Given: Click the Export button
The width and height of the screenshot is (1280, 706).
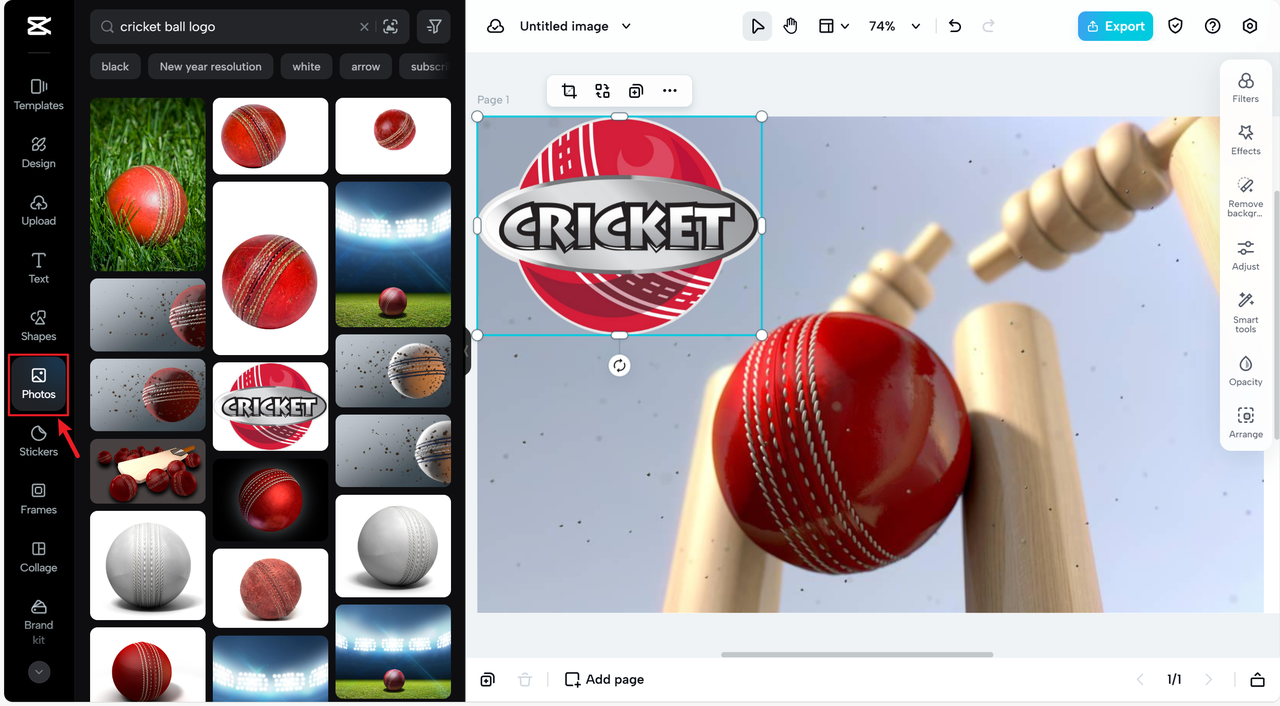Looking at the screenshot, I should tap(1115, 27).
